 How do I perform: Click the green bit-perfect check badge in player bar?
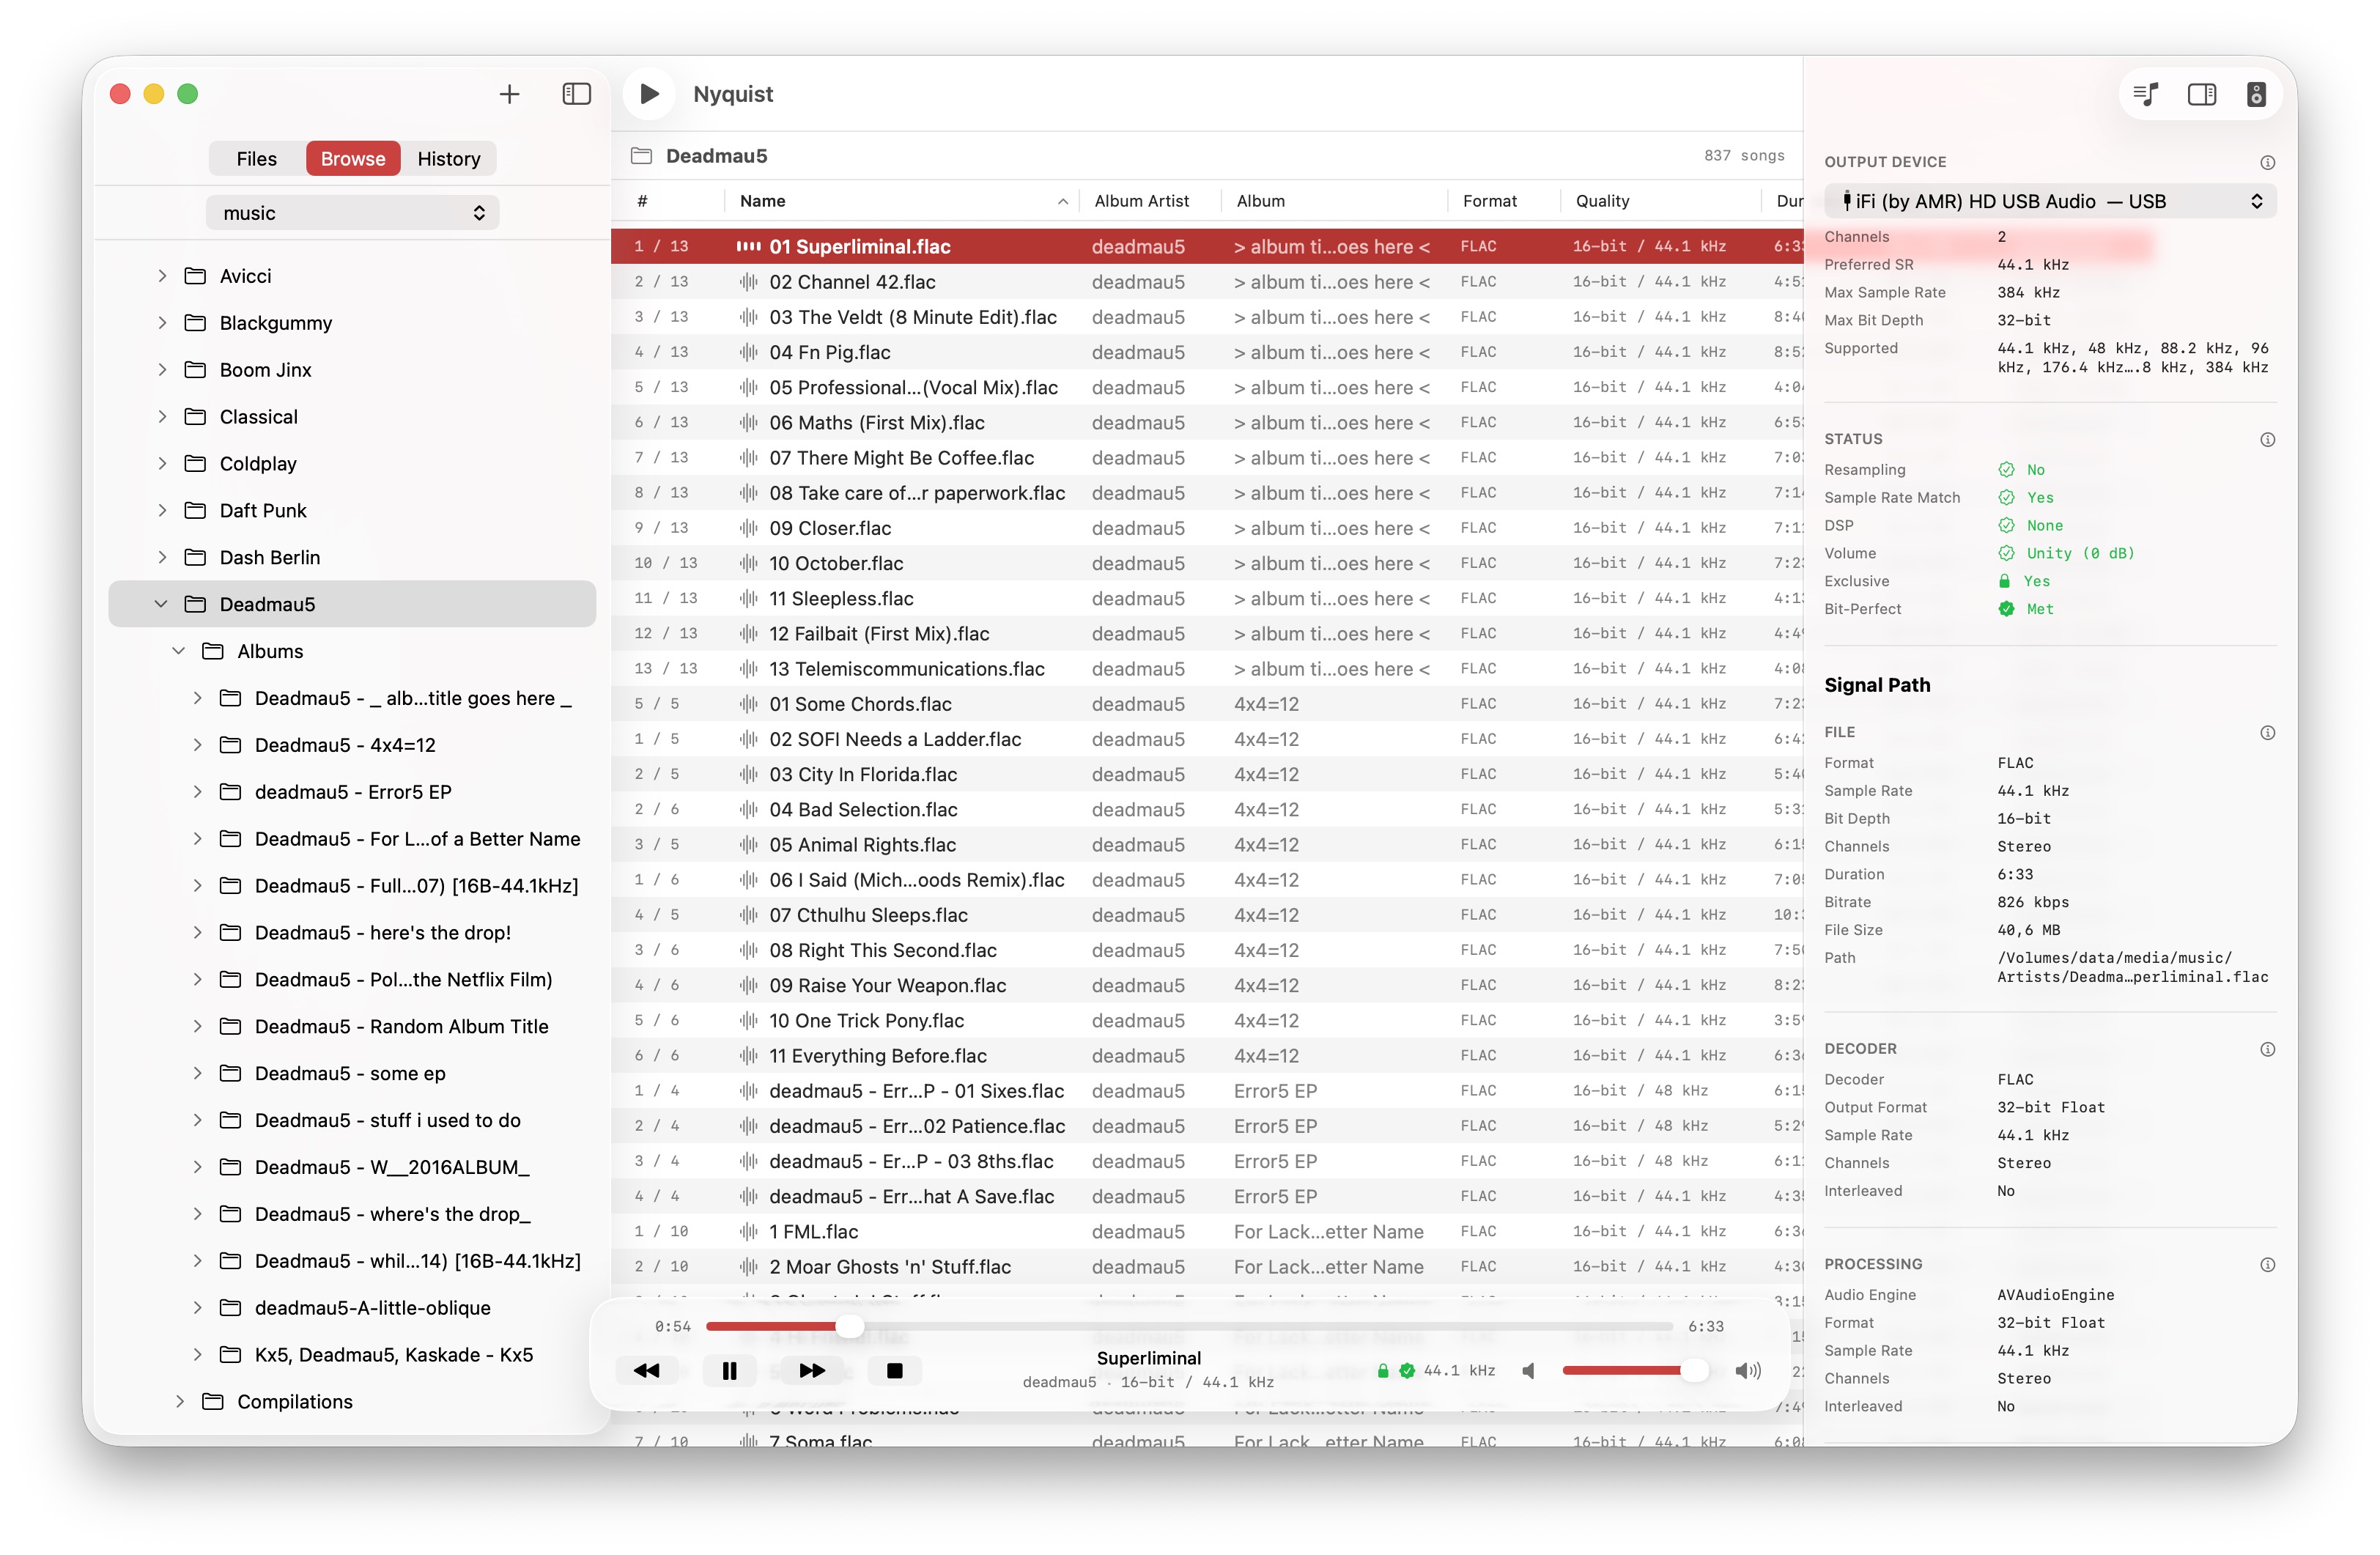pyautogui.click(x=1407, y=1370)
